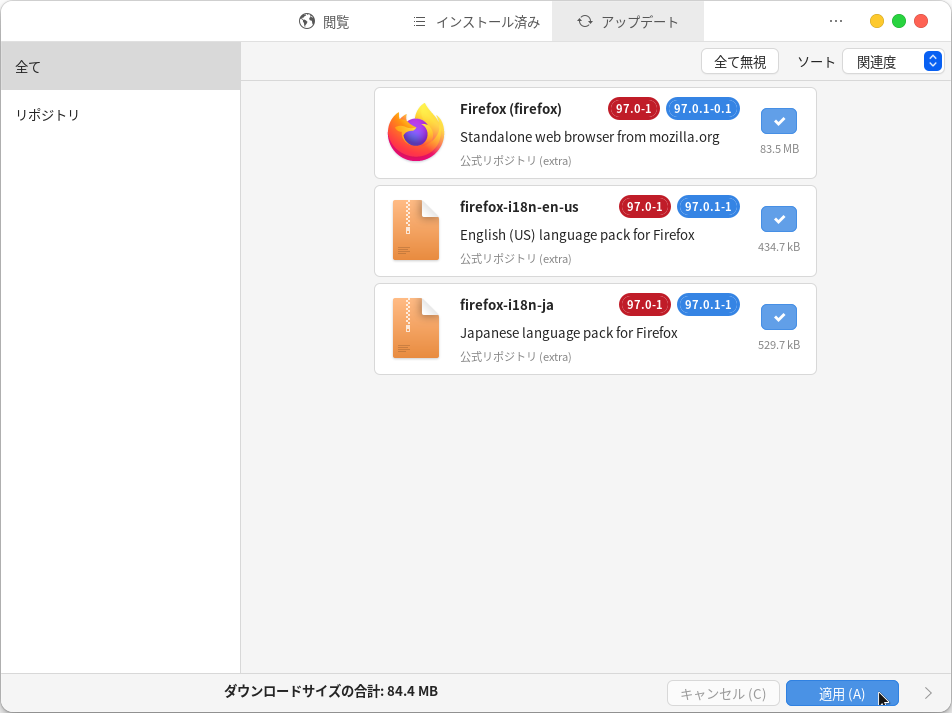Switch to the インストール済み tab
The image size is (952, 713).
476,22
